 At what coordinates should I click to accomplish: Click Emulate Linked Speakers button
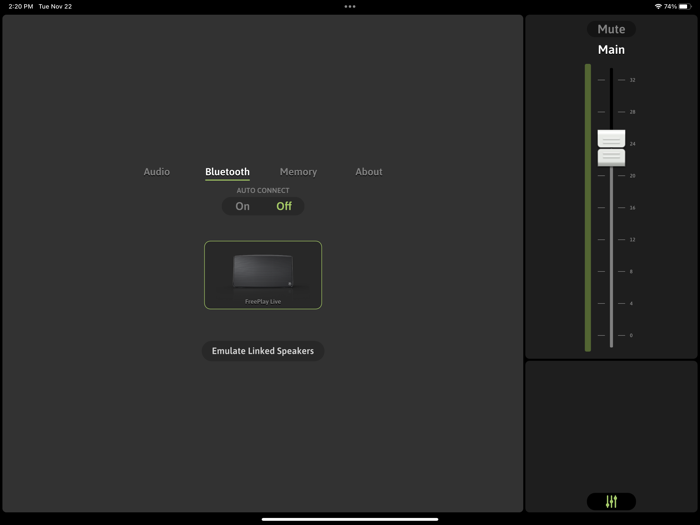coord(263,351)
